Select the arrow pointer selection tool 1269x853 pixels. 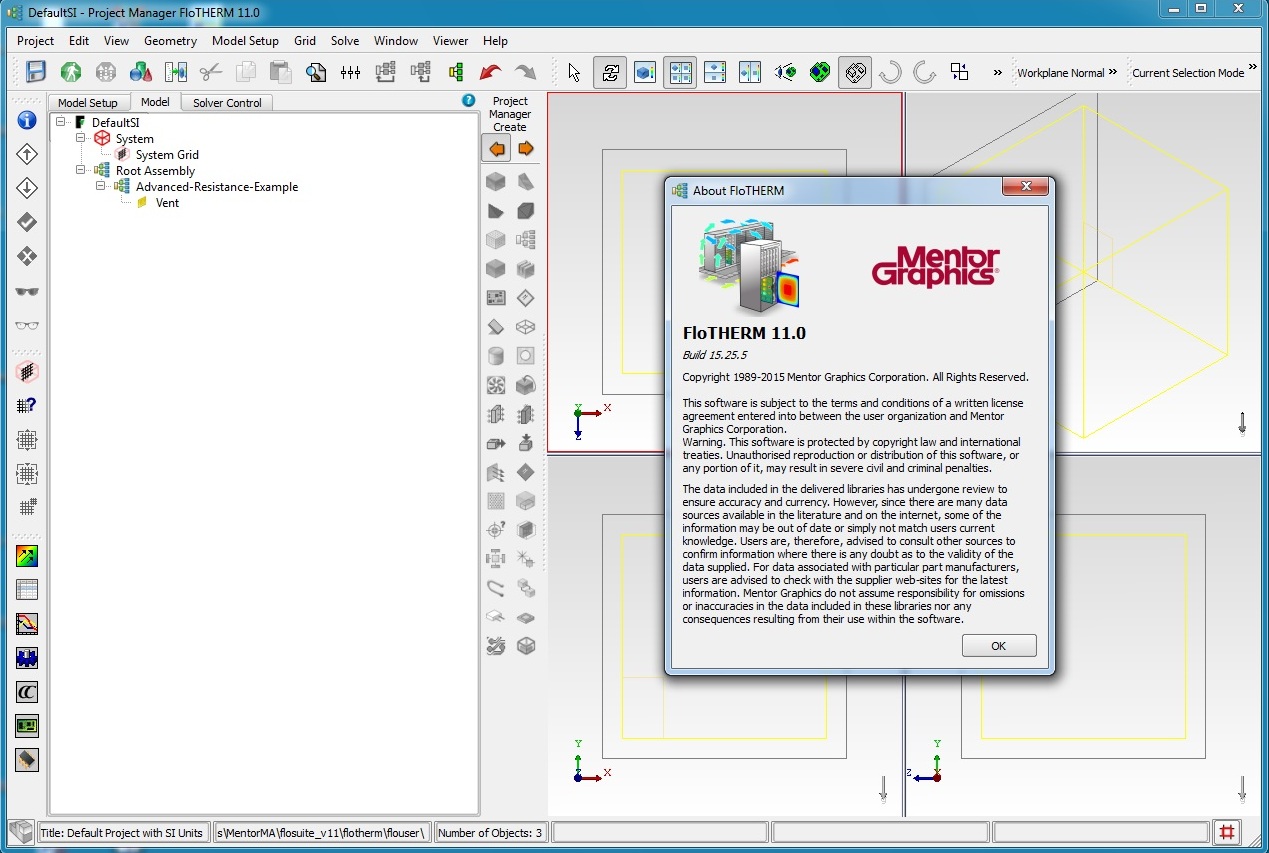click(574, 72)
